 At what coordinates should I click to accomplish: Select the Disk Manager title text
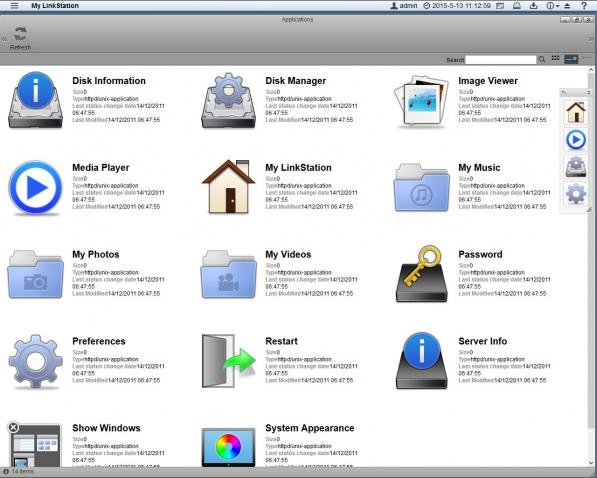[x=295, y=81]
